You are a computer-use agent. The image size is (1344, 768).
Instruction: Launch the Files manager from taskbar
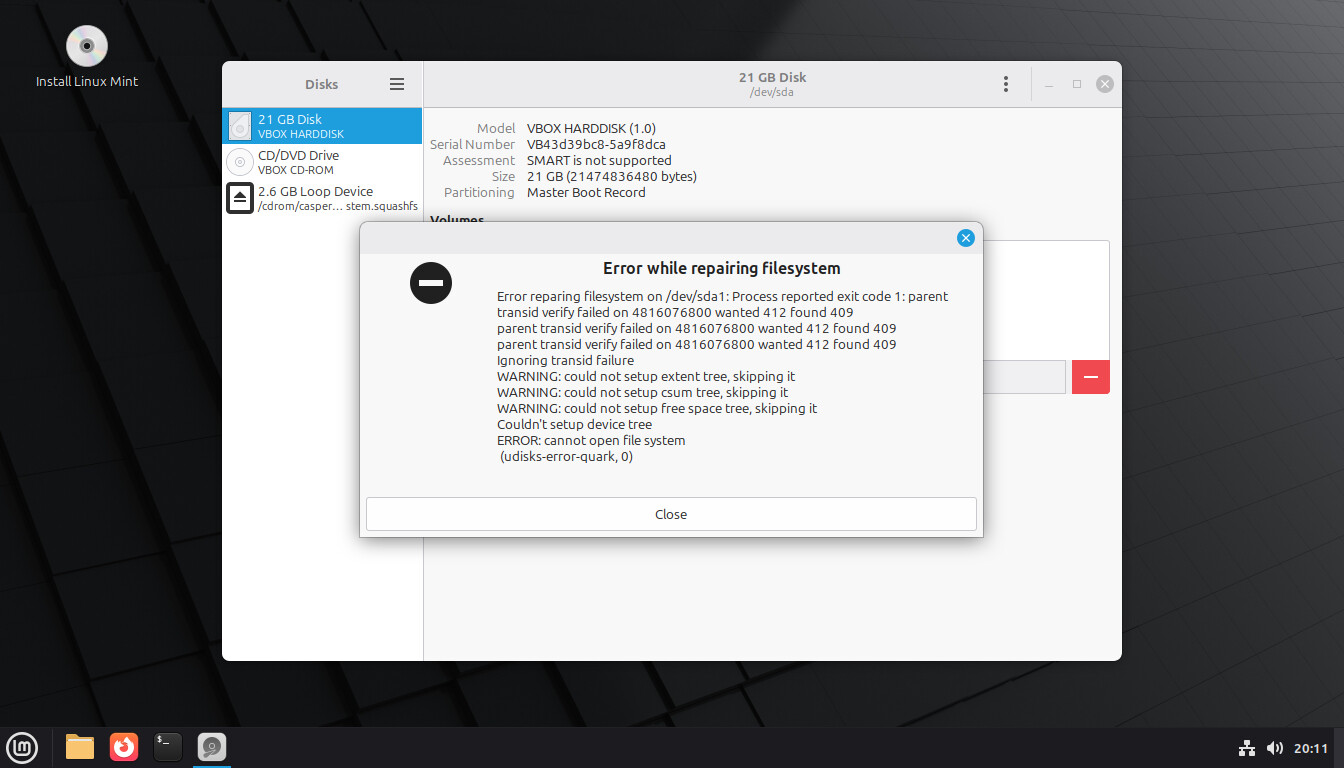pyautogui.click(x=80, y=747)
